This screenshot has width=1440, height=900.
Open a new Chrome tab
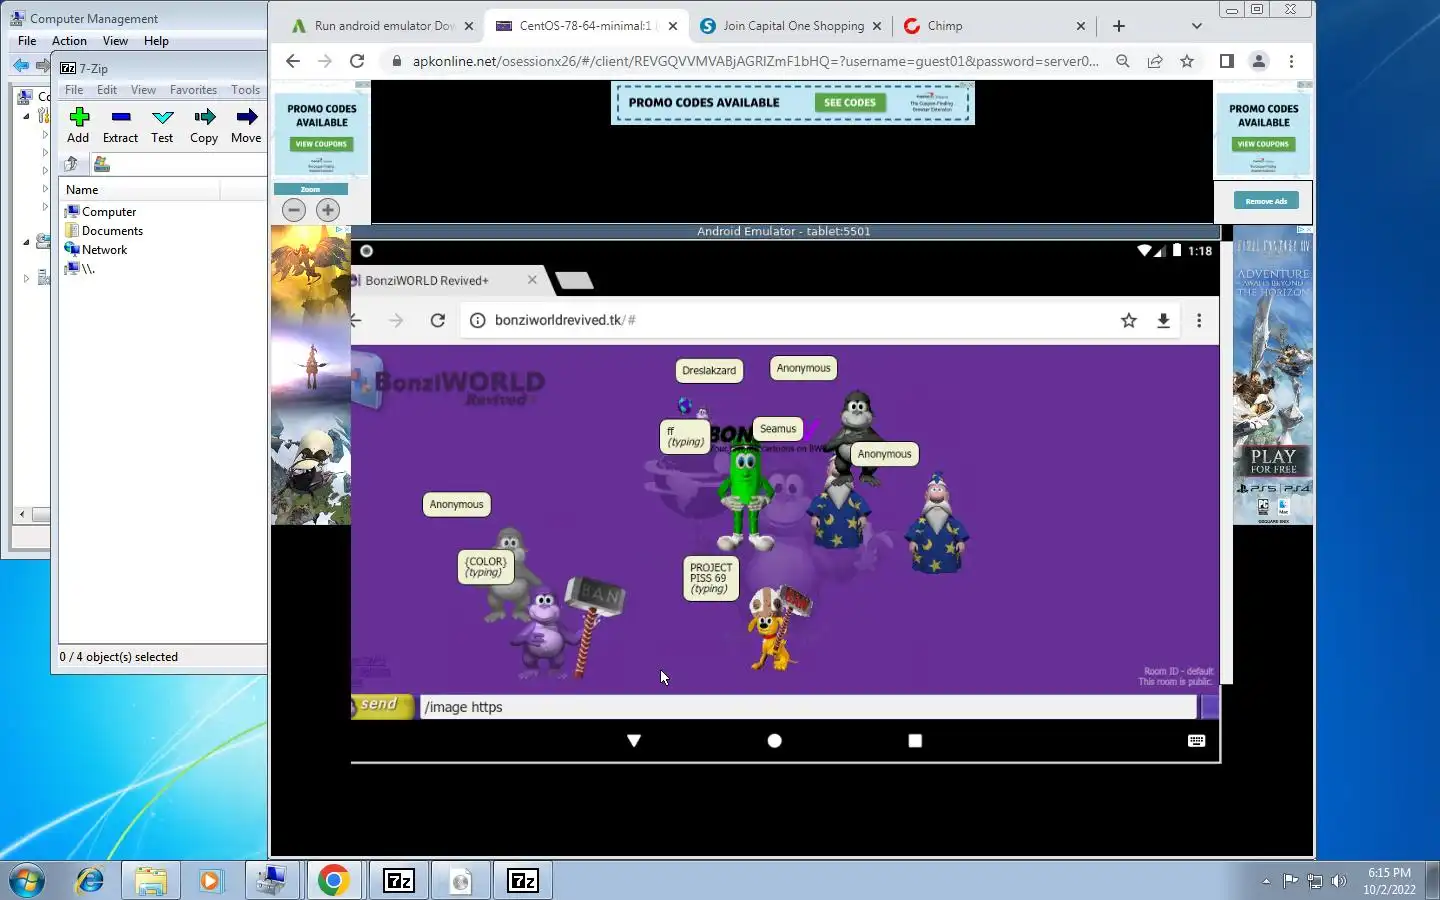click(x=1118, y=26)
